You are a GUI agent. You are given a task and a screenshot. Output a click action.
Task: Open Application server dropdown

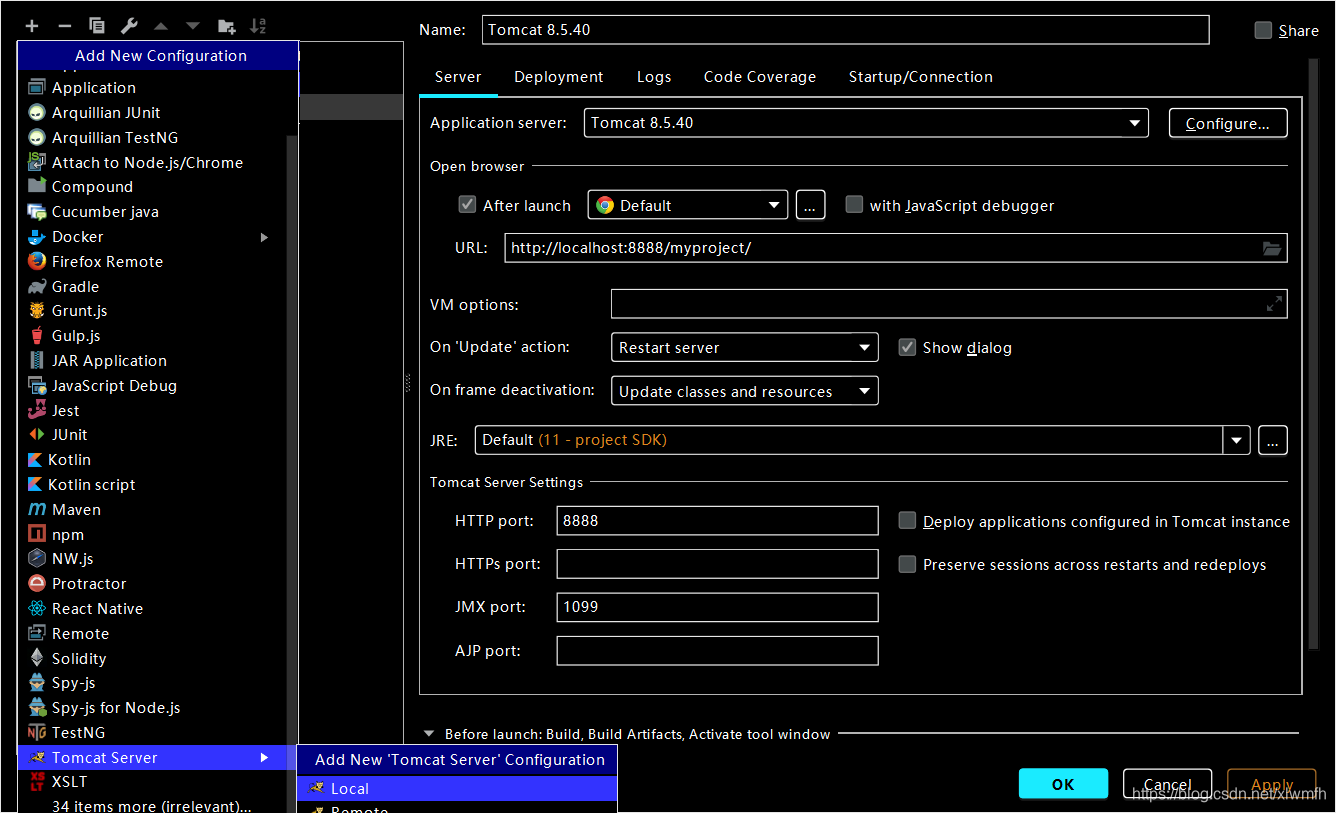click(x=866, y=123)
